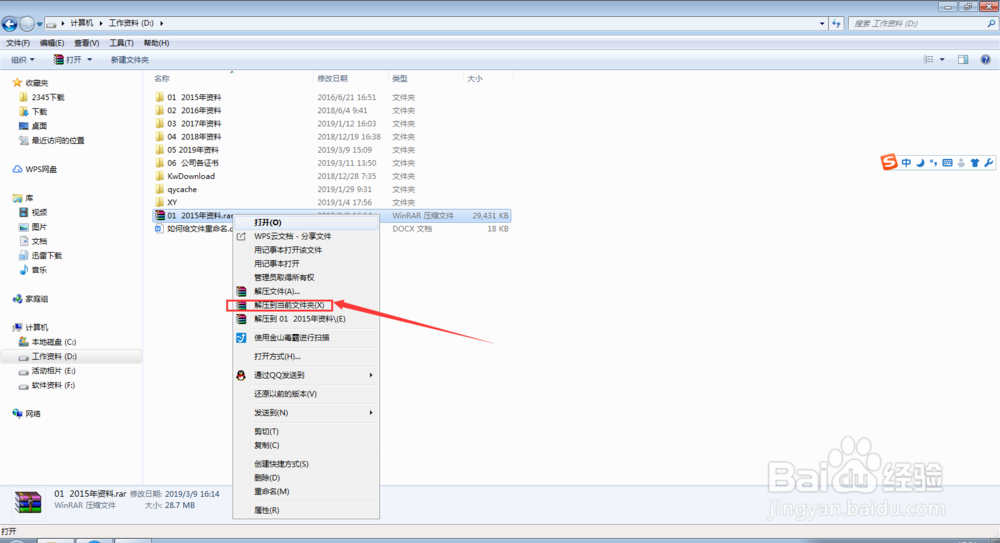This screenshot has width=1000, height=543.
Task: Click the Sogou S input method icon
Action: click(889, 163)
